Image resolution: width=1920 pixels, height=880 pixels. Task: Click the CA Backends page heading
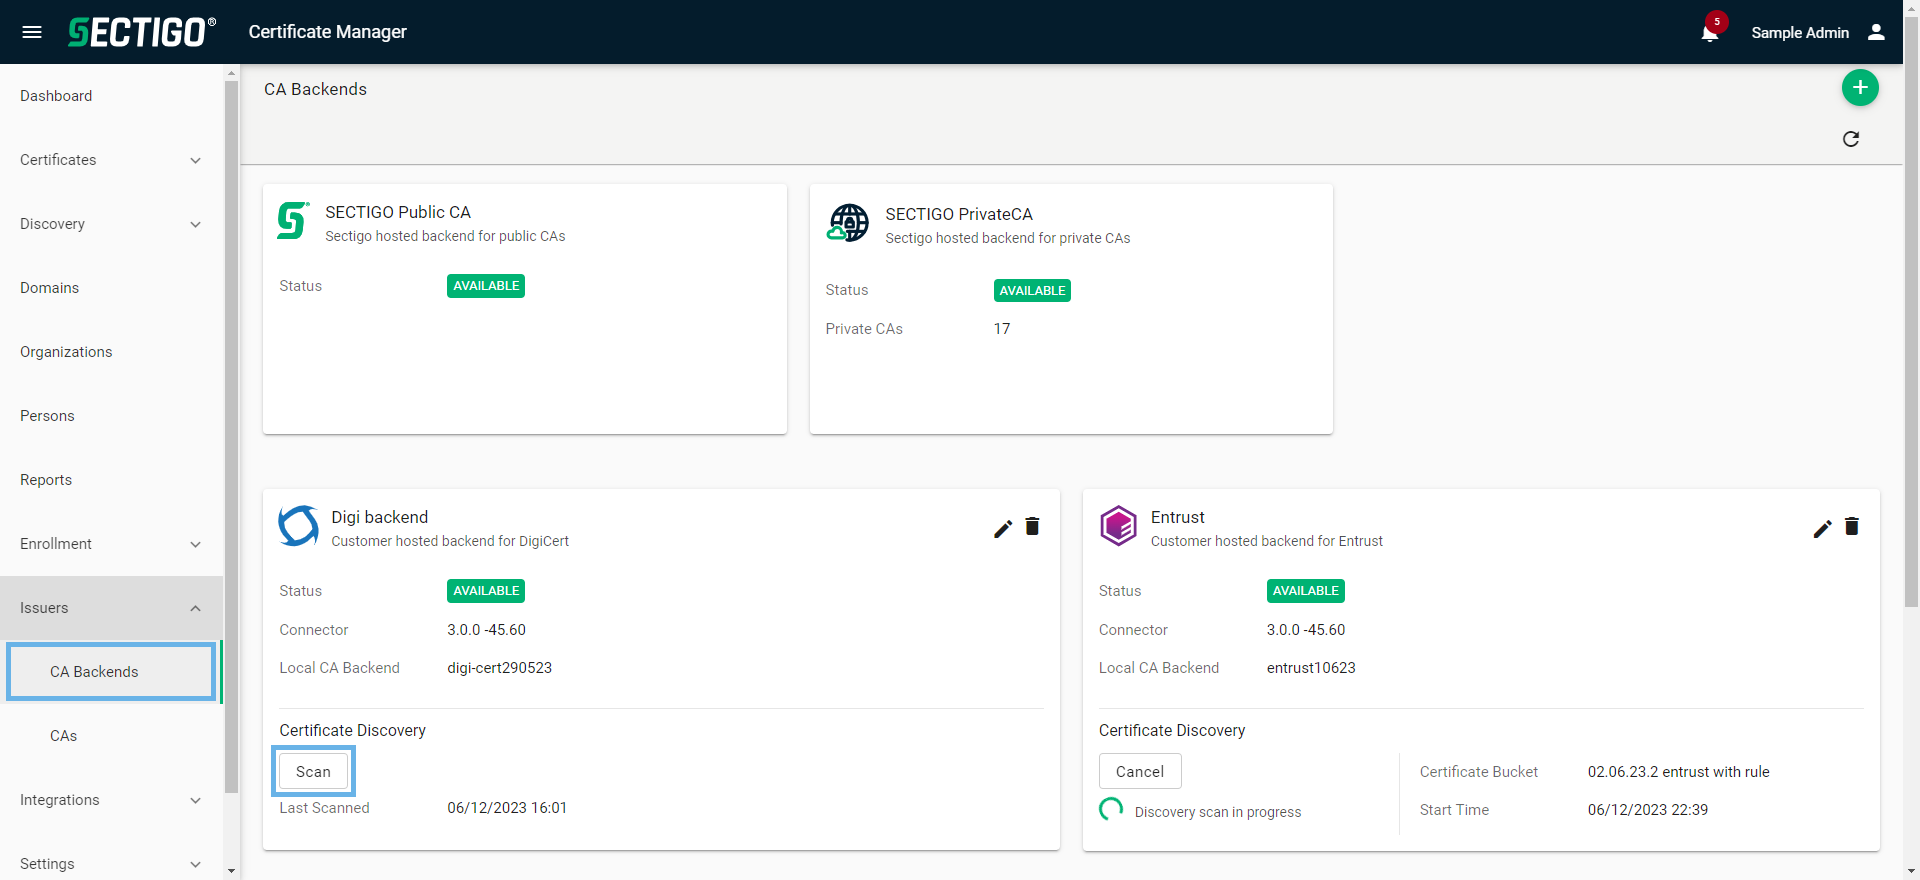(315, 89)
